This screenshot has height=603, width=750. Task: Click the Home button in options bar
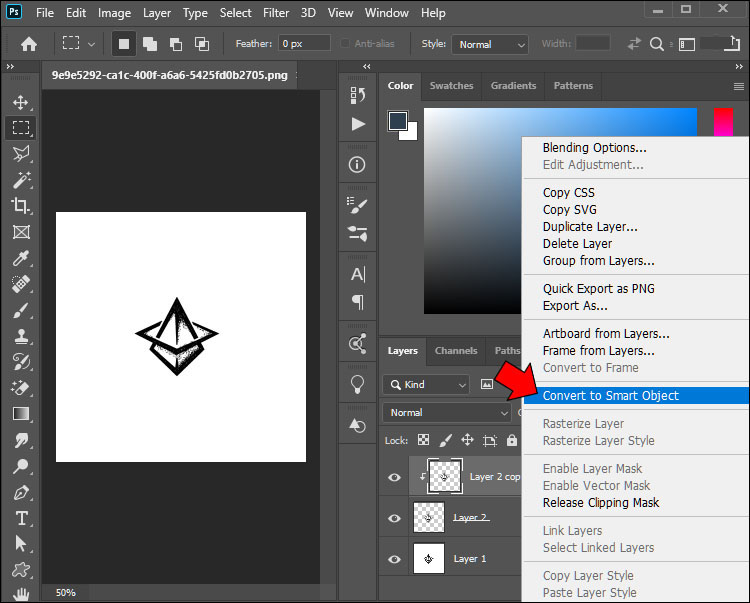[29, 44]
